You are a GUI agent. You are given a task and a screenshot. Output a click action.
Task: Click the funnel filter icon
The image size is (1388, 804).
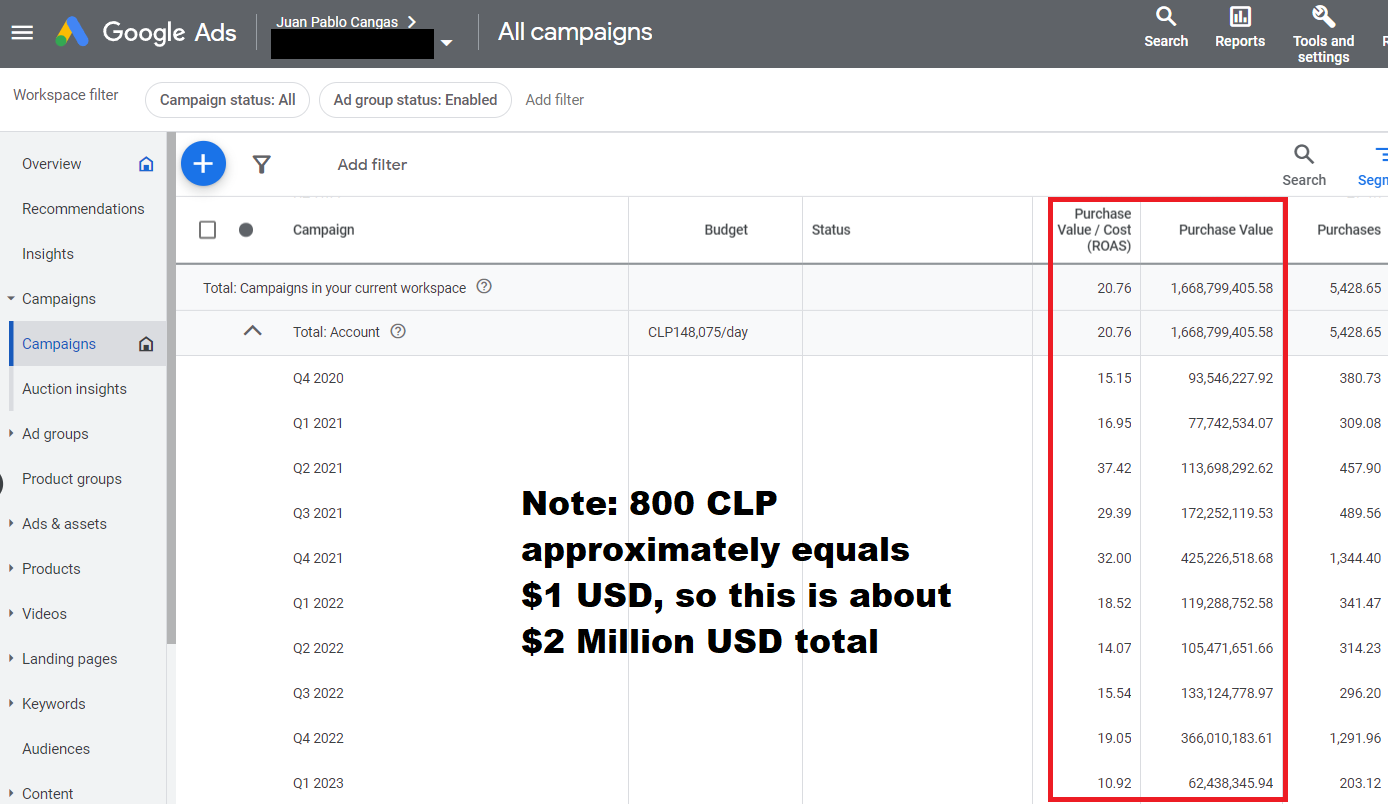click(x=261, y=164)
